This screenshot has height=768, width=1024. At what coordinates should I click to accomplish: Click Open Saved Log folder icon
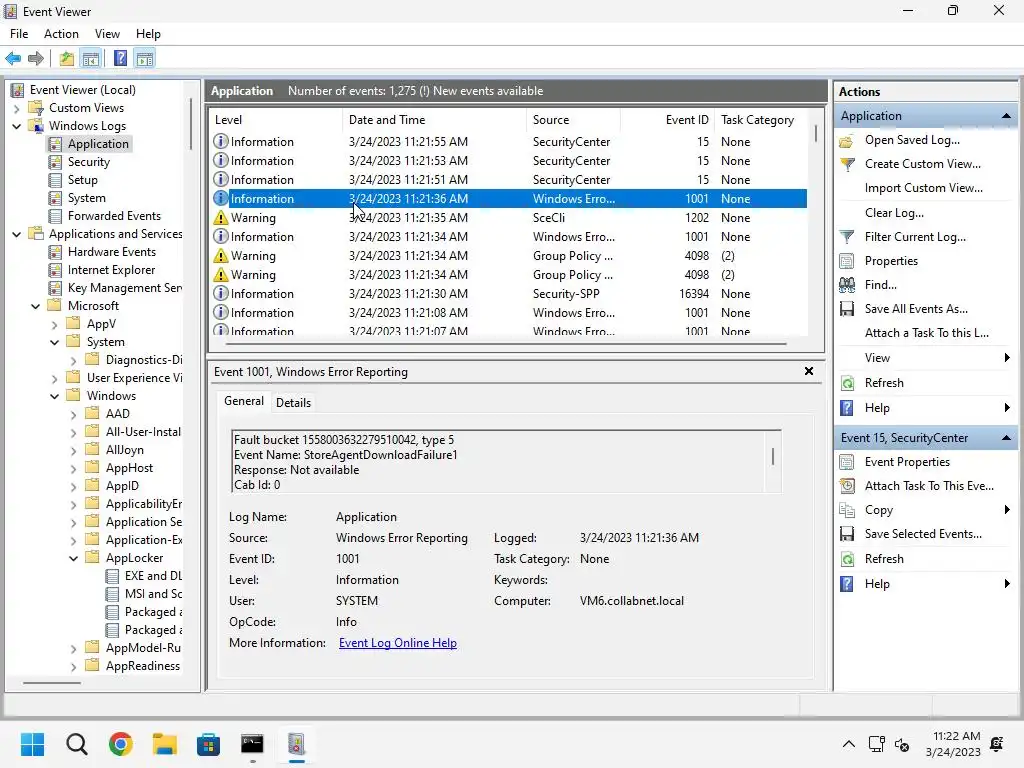pyautogui.click(x=847, y=140)
